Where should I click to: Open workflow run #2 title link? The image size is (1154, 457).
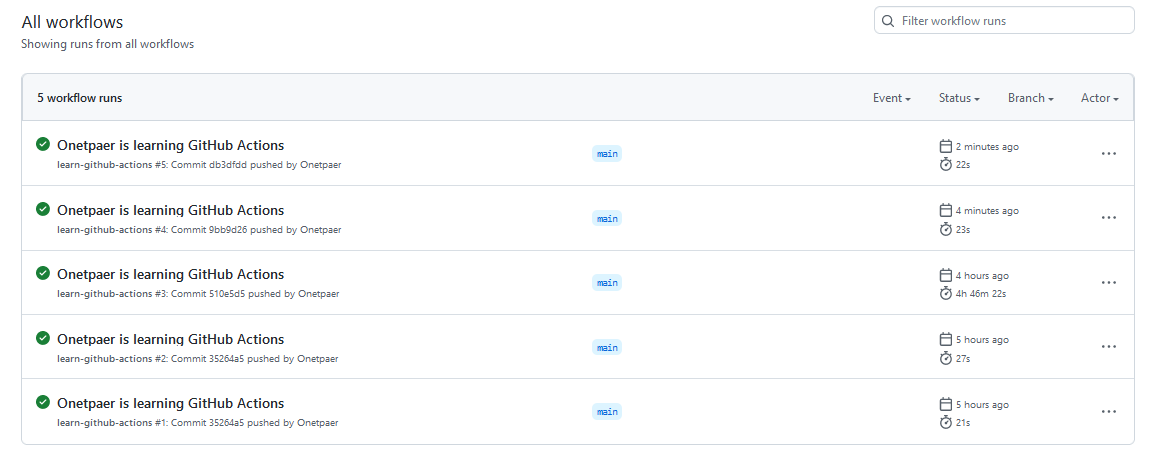(171, 339)
